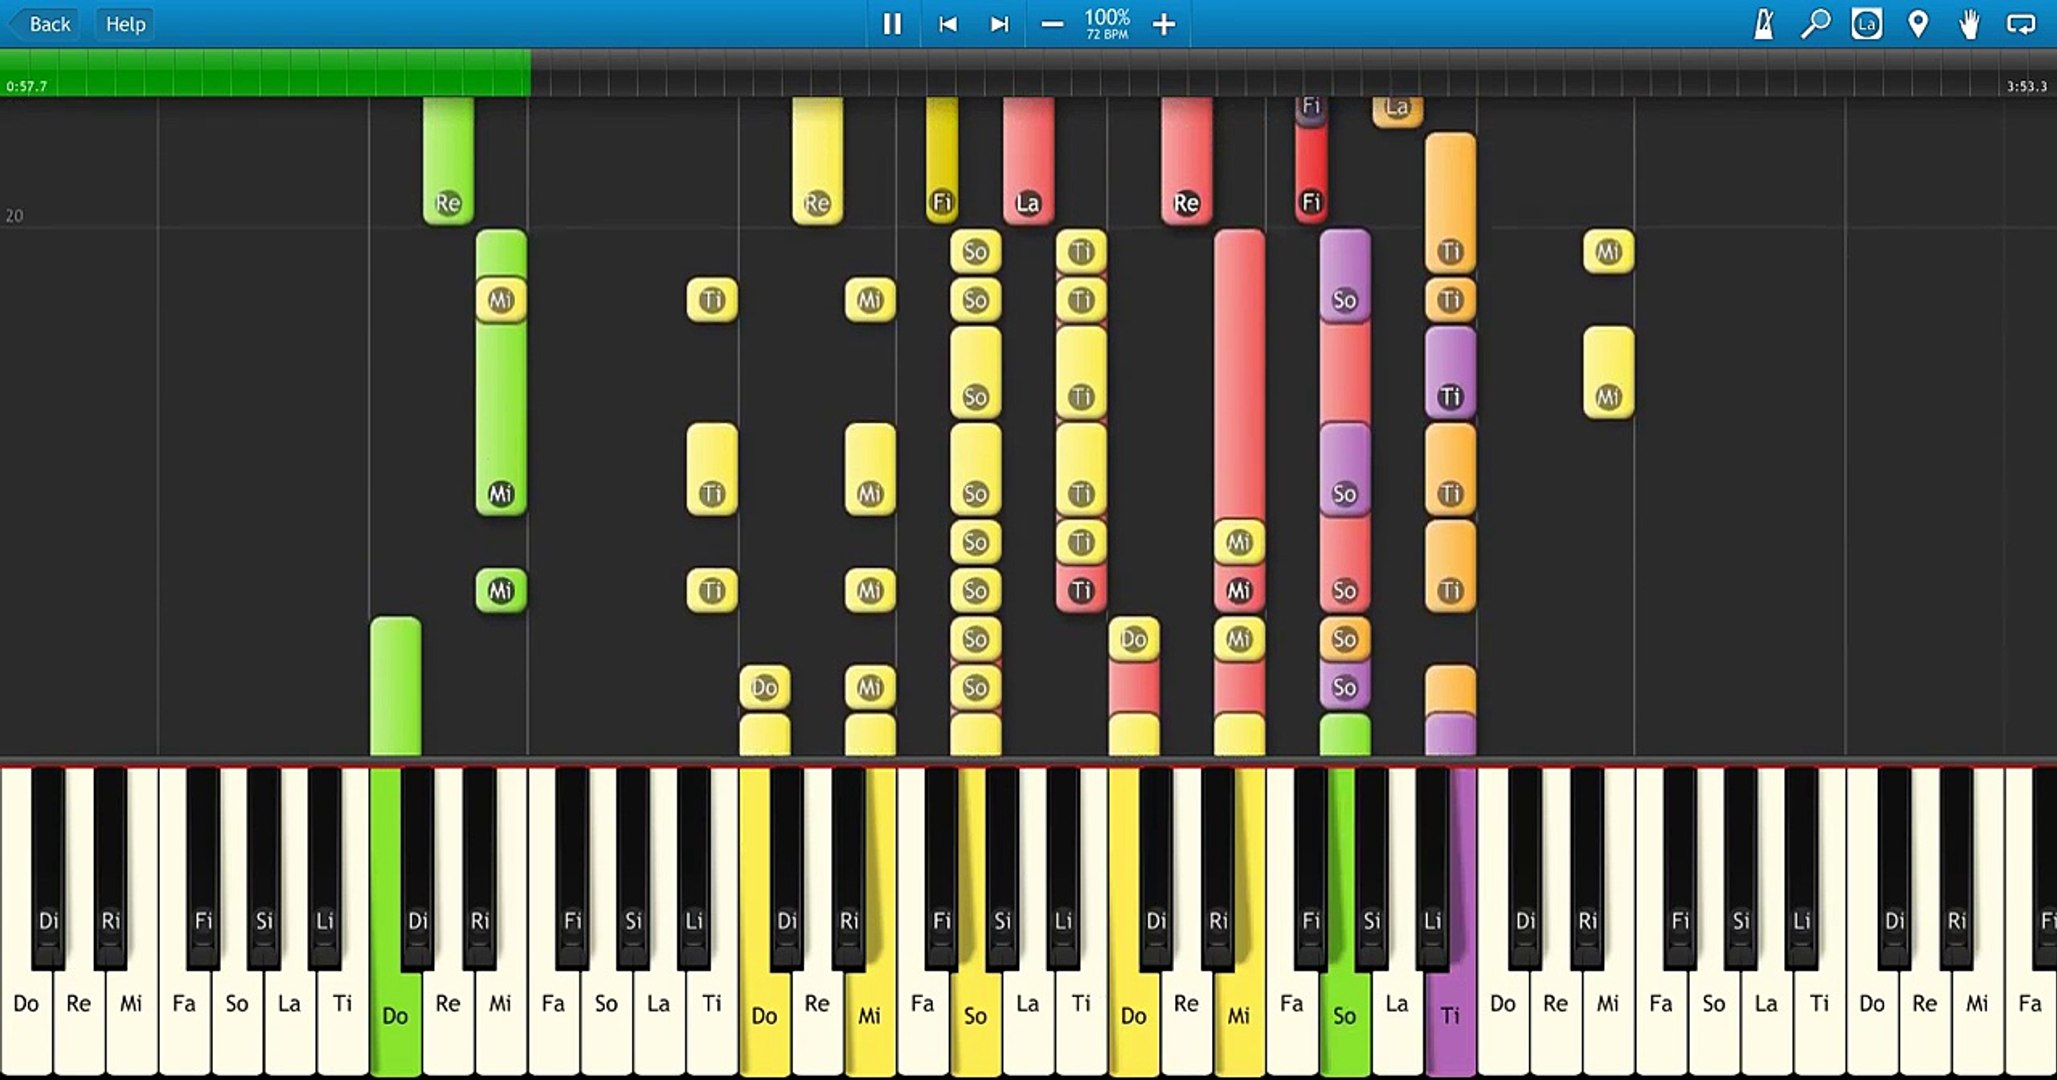The image size is (2057, 1080).
Task: Toggle the 'La' note labels display
Action: [x=1867, y=23]
